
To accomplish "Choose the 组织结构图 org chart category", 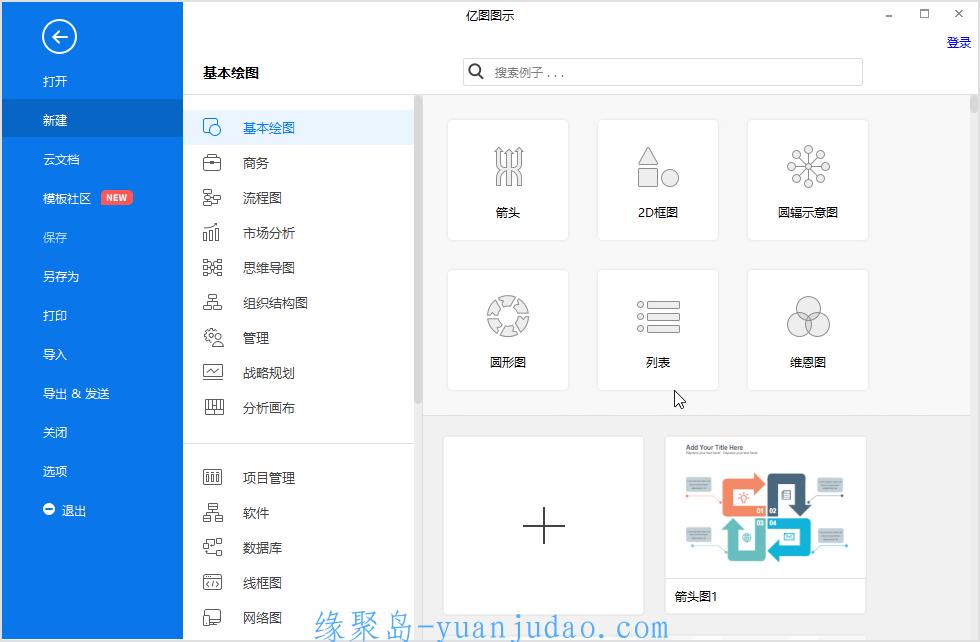I will (x=275, y=303).
